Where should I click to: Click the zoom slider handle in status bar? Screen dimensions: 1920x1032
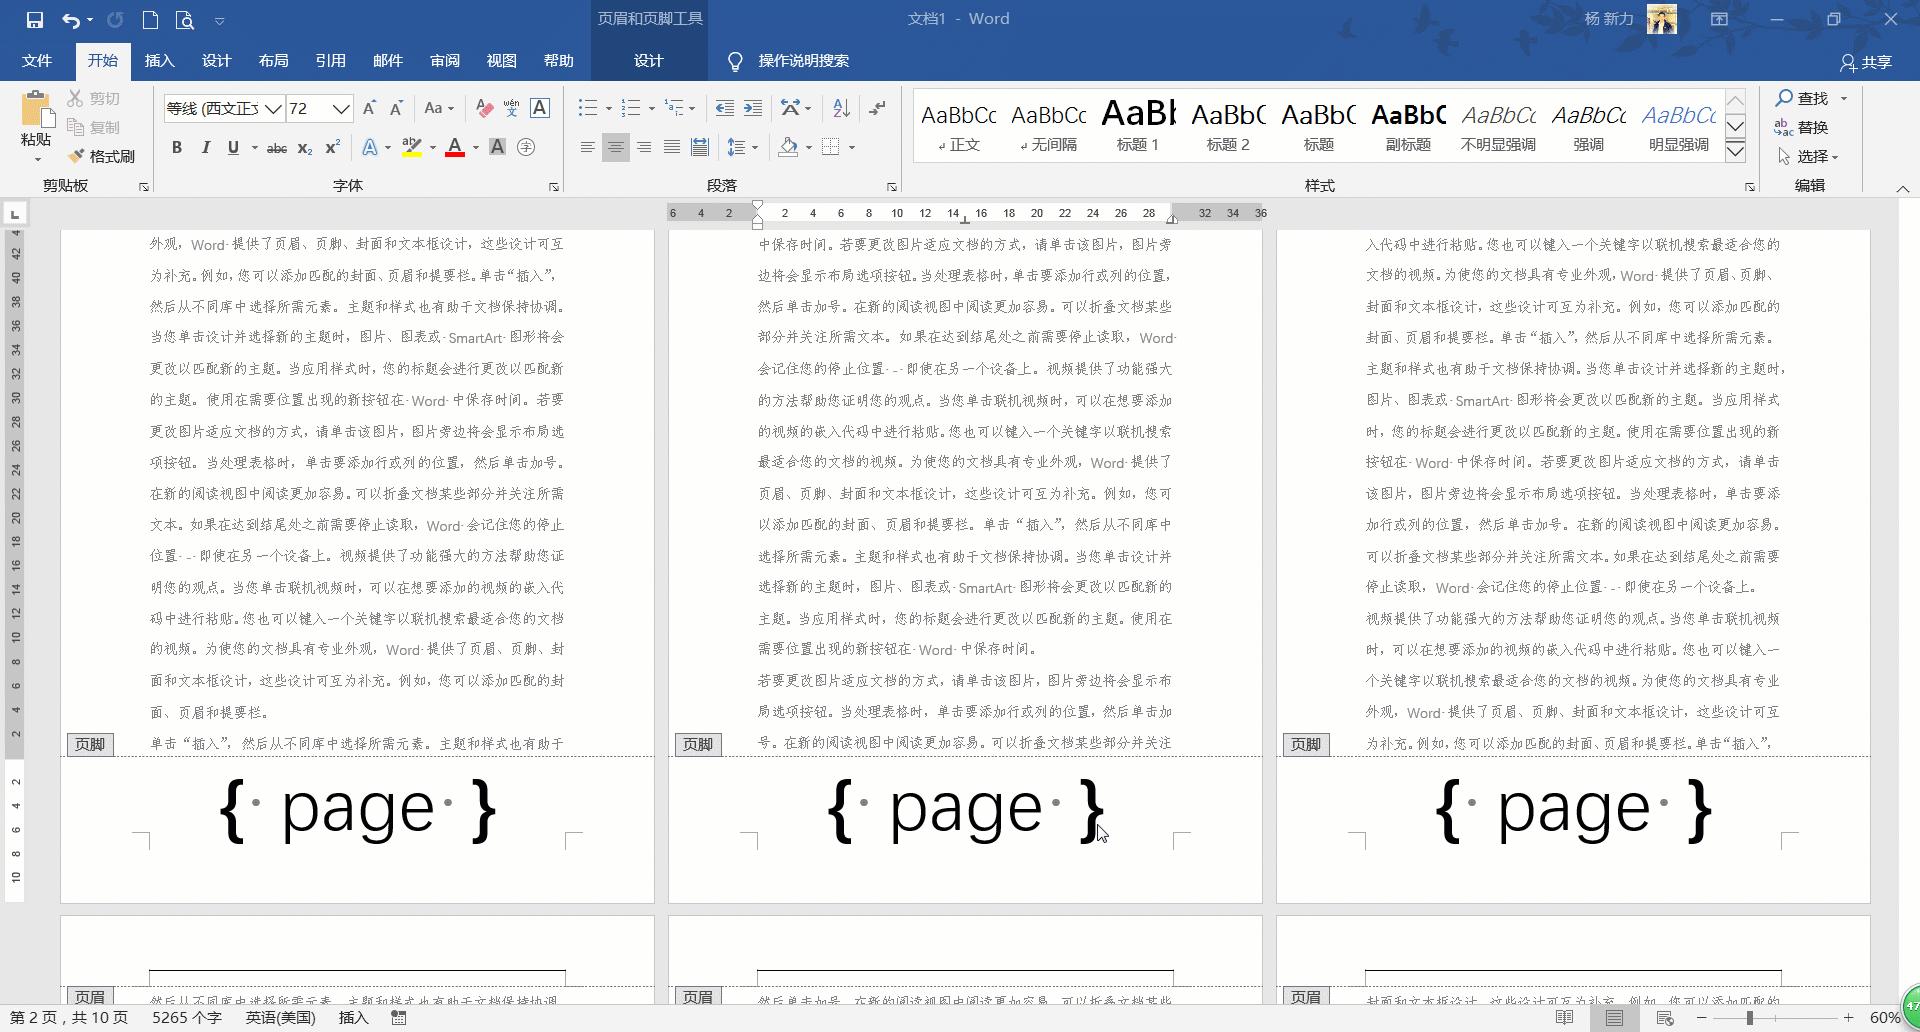(x=1749, y=1018)
